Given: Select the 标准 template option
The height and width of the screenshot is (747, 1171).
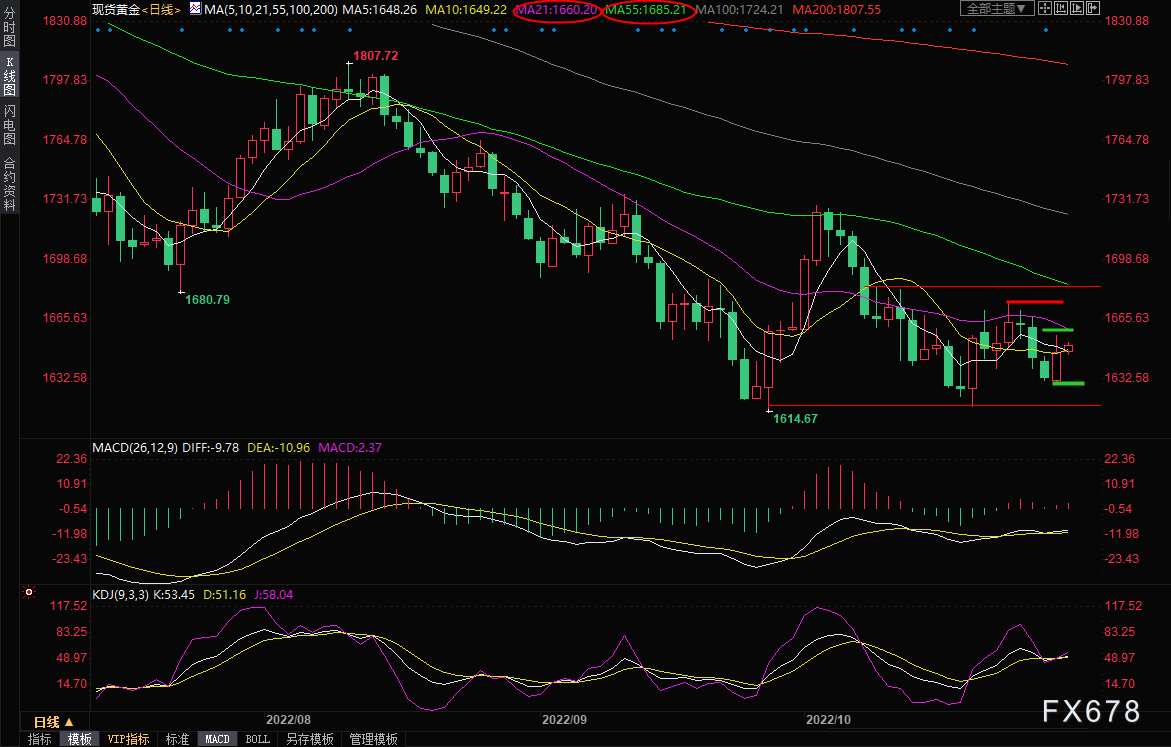Looking at the screenshot, I should coord(177,739).
